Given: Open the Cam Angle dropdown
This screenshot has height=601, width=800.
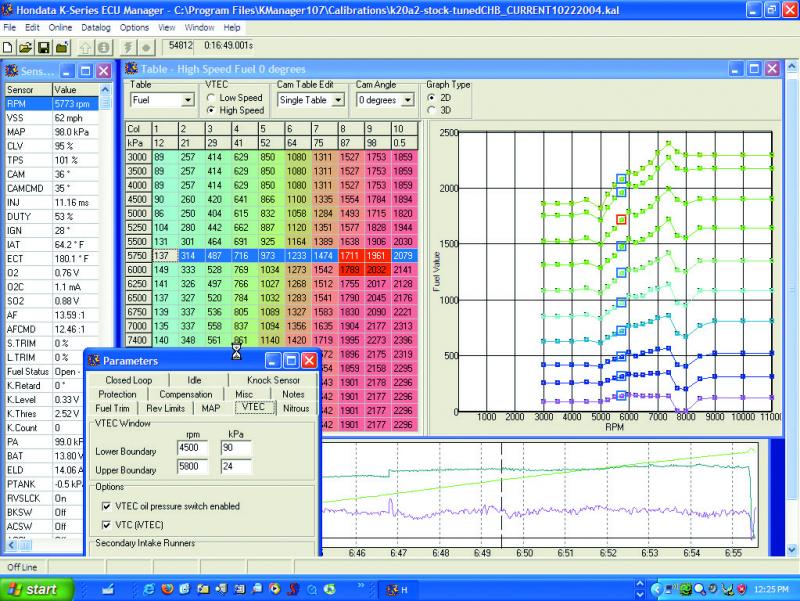Looking at the screenshot, I should pyautogui.click(x=407, y=100).
